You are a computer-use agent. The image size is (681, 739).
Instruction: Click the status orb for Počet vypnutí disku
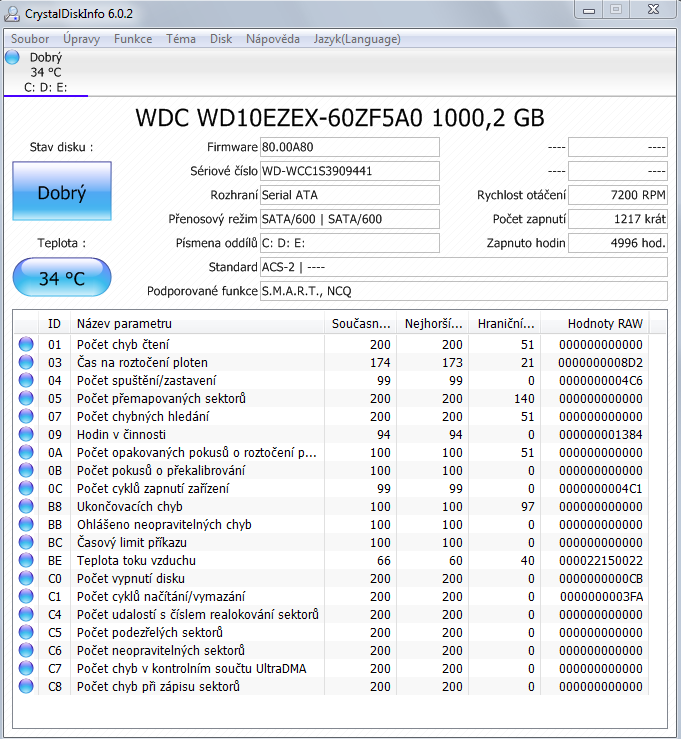click(x=26, y=578)
